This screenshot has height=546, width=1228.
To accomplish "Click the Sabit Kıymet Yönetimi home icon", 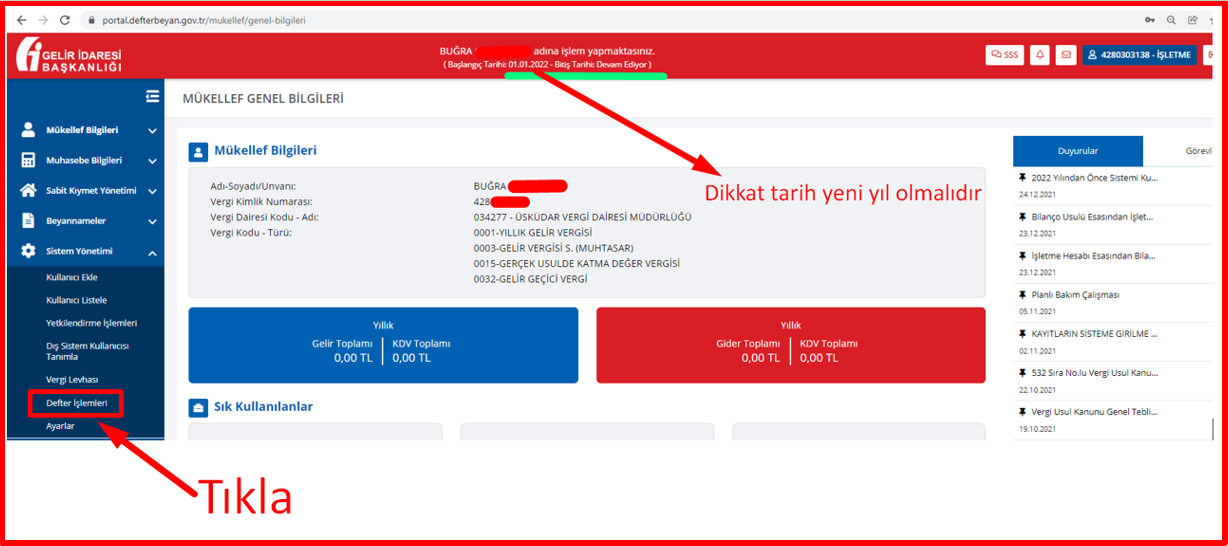I will point(28,190).
